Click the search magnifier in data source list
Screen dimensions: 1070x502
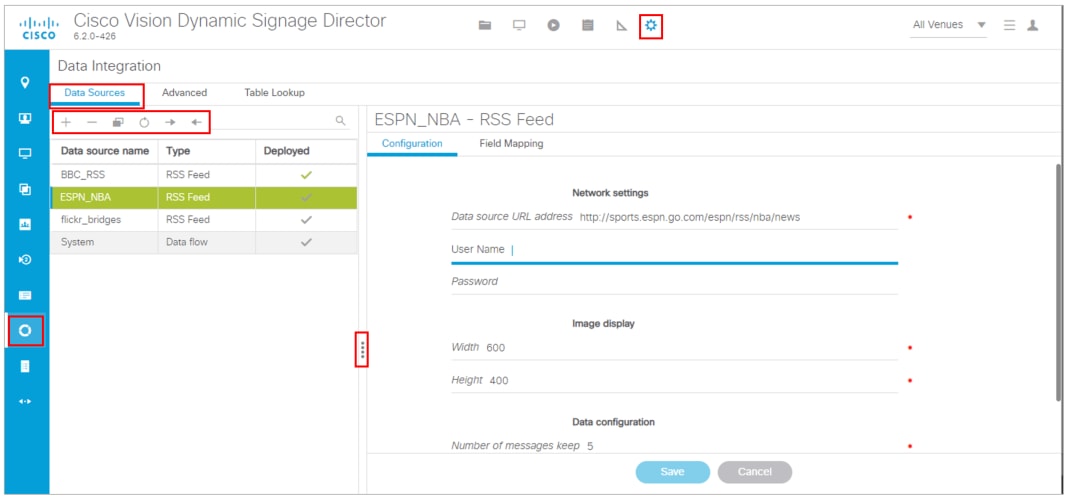click(x=341, y=121)
